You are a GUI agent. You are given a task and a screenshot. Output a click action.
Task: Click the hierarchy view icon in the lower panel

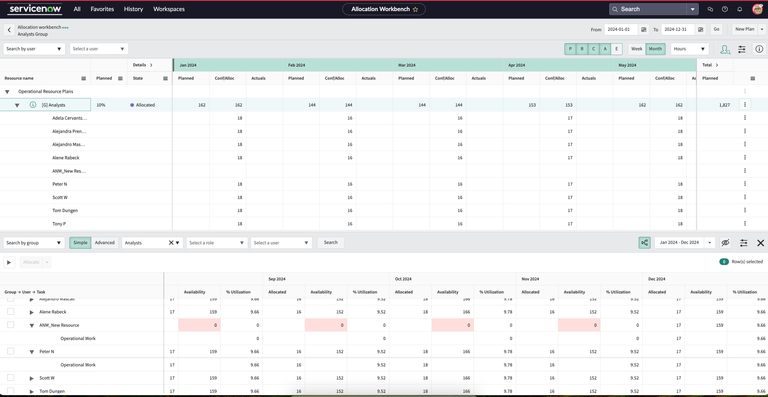tap(644, 243)
